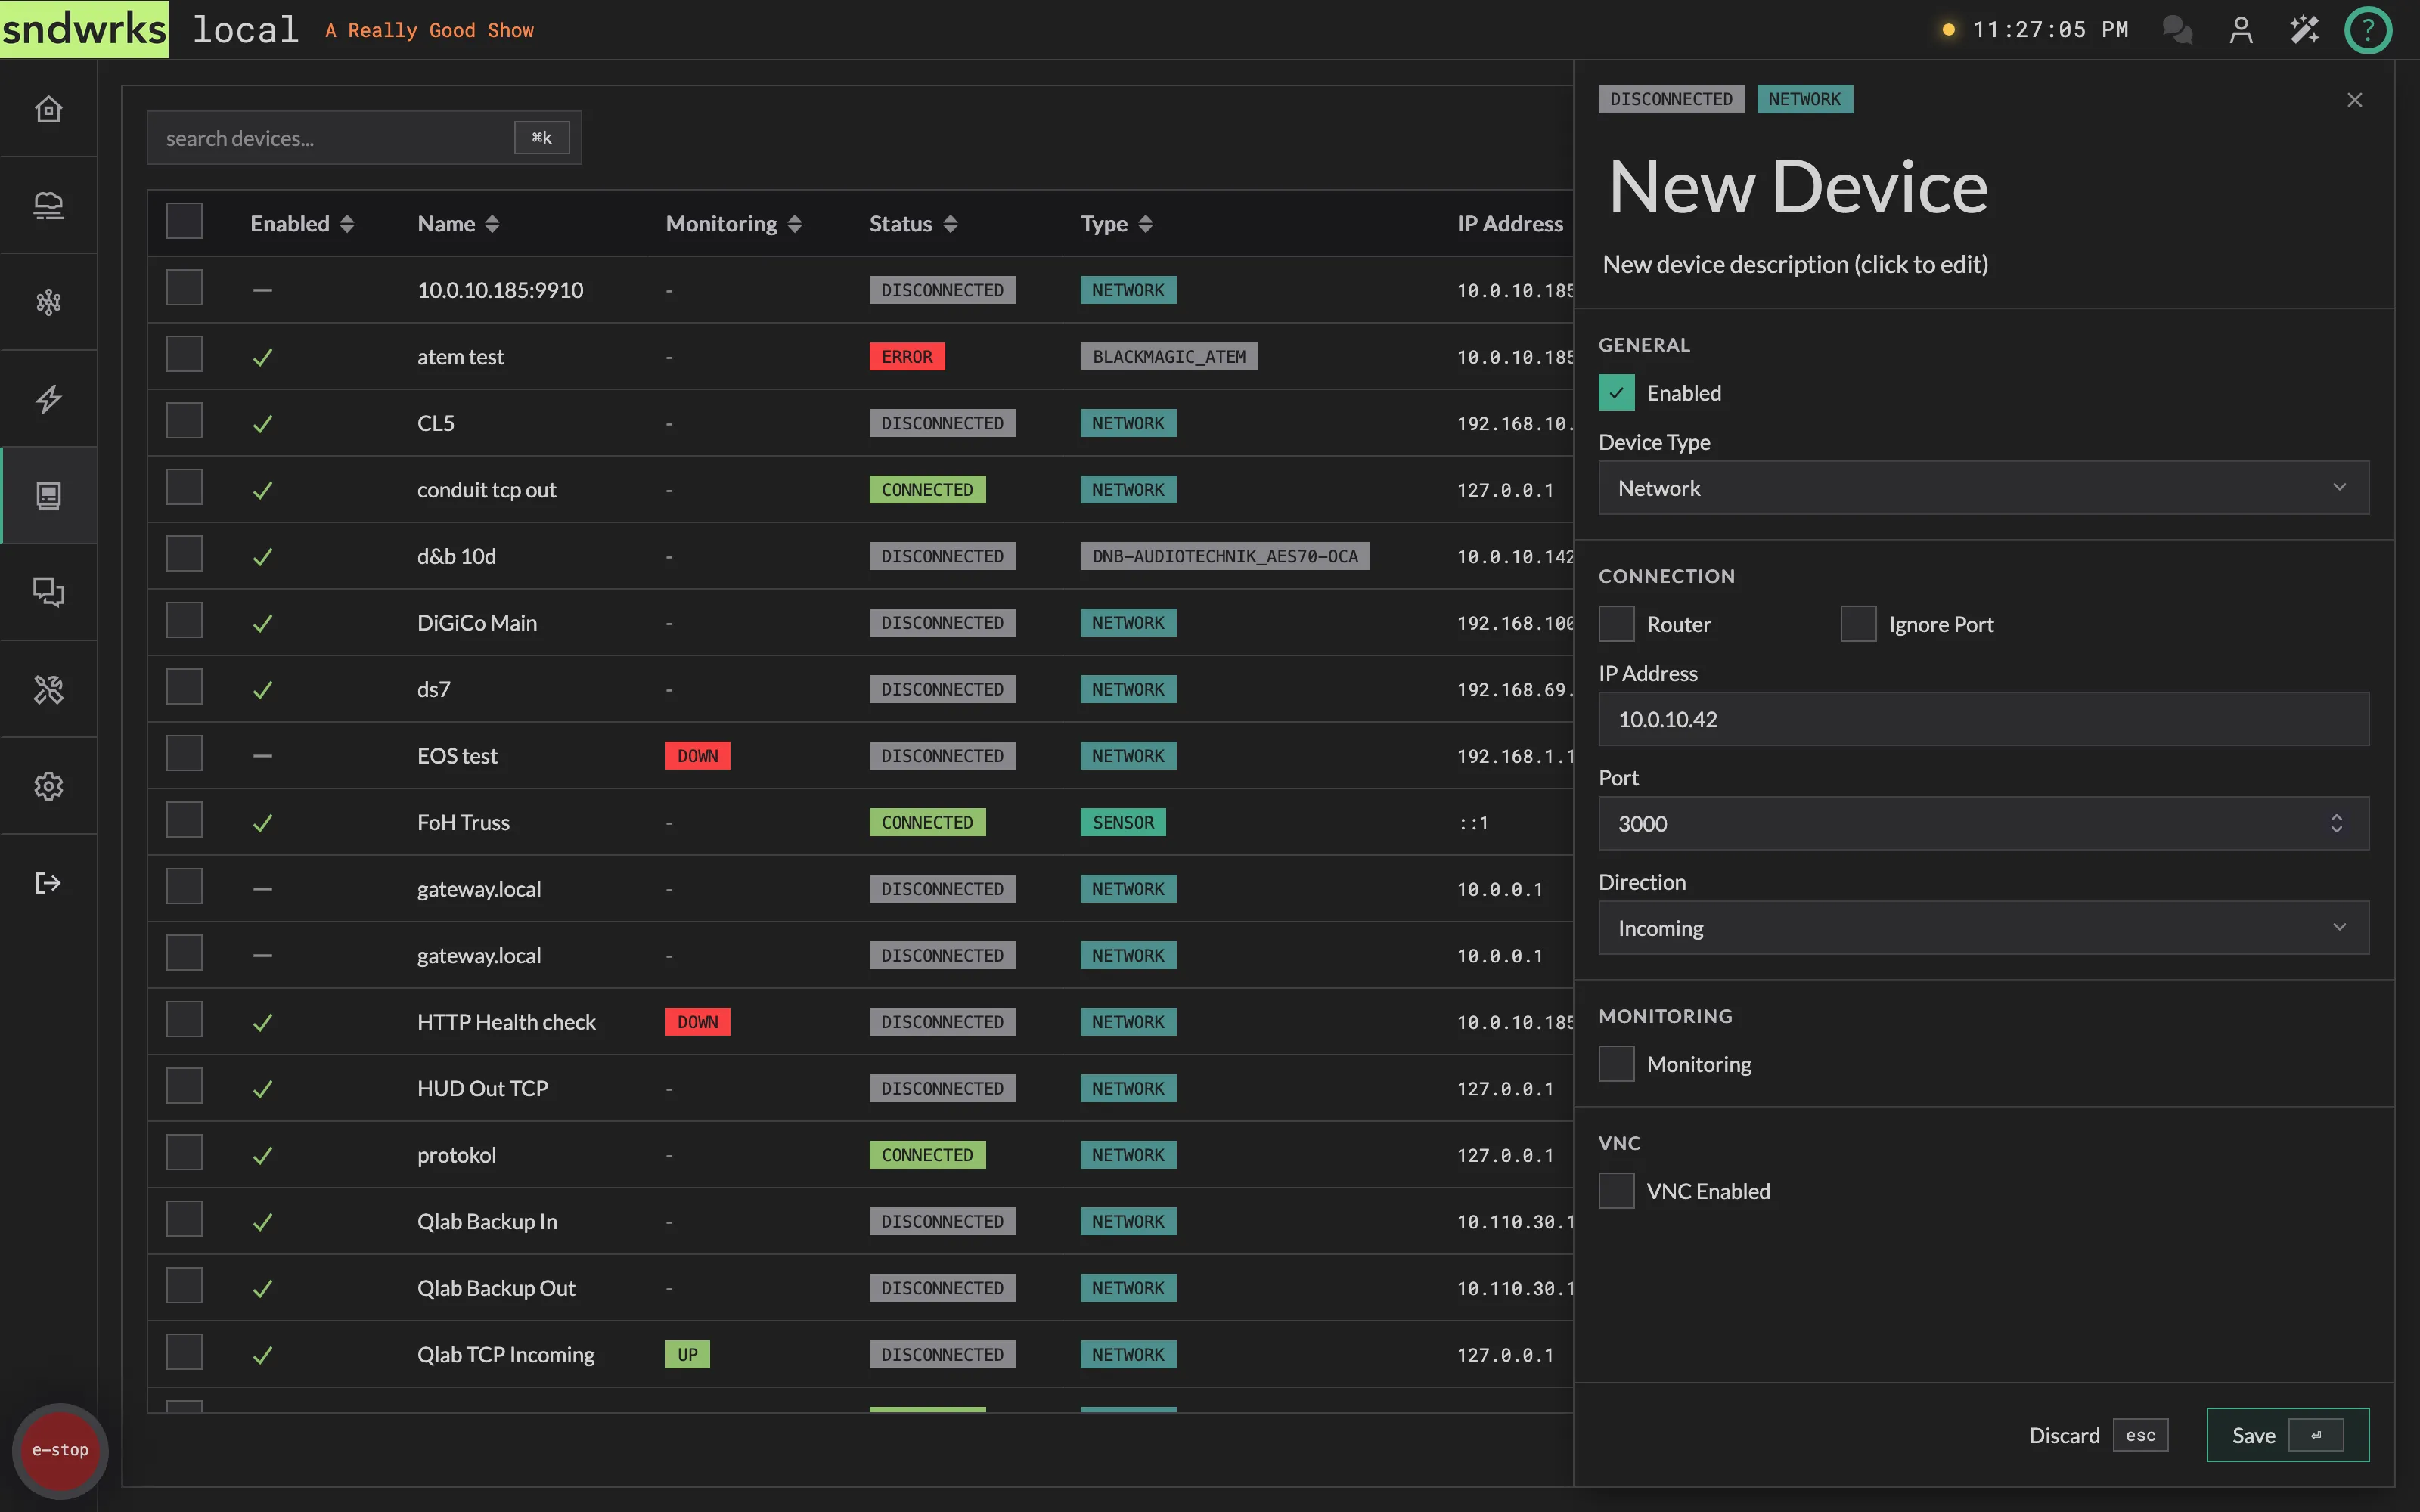Edit the new device description text
This screenshot has width=2420, height=1512.
click(x=1795, y=264)
